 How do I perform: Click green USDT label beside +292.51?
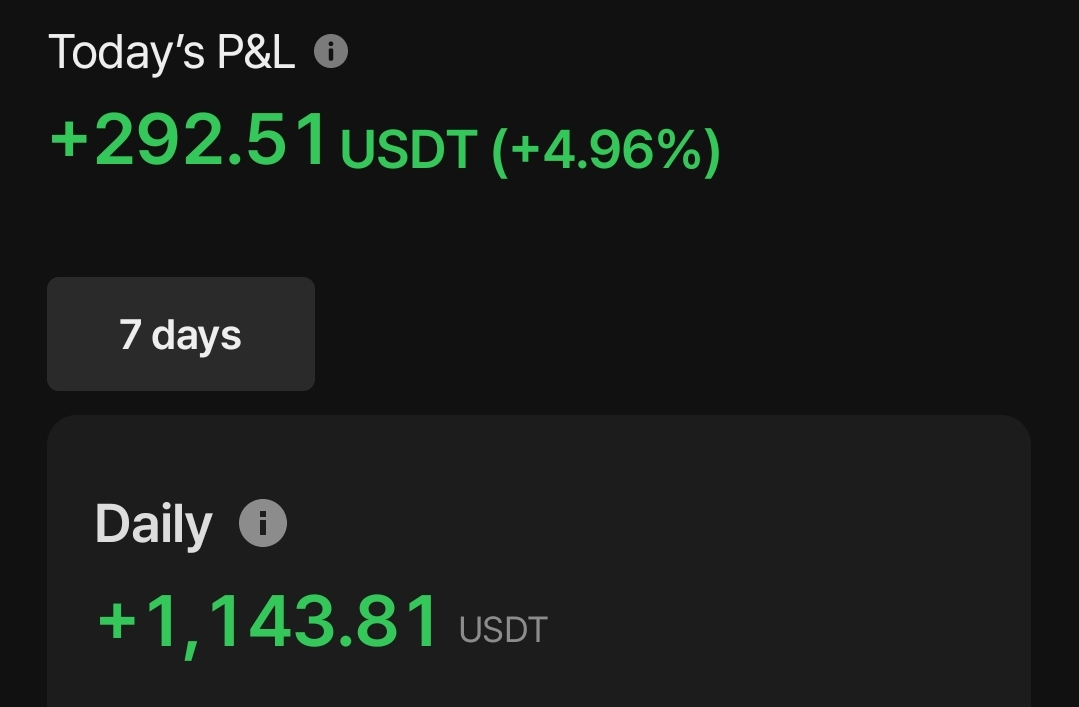[407, 150]
